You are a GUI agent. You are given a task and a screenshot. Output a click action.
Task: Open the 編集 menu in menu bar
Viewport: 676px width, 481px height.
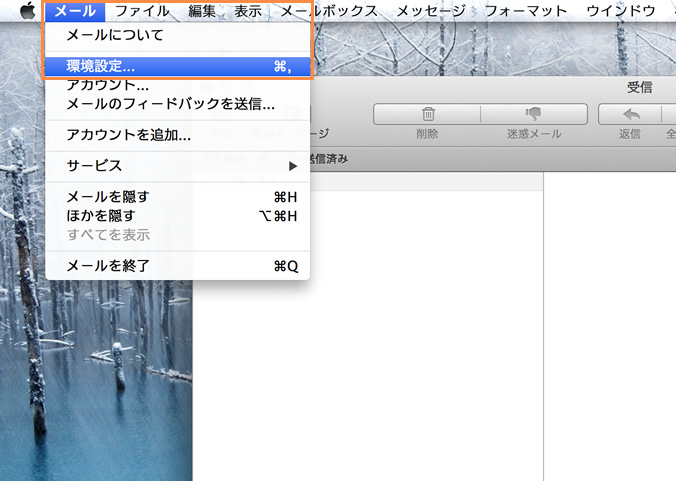202,11
